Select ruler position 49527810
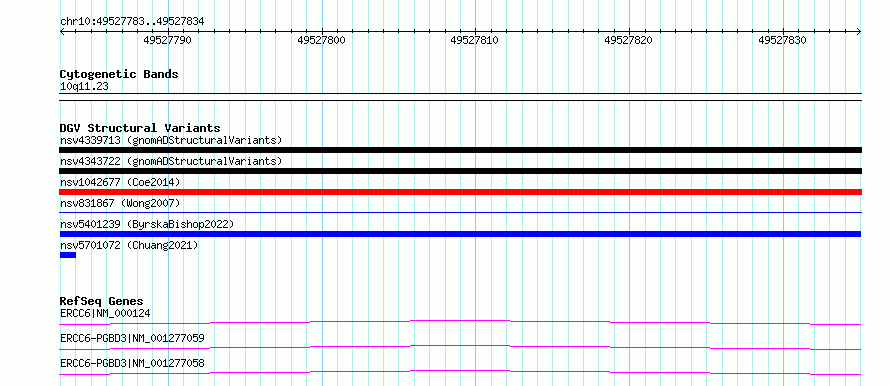This screenshot has height=386, width=890. point(475,40)
